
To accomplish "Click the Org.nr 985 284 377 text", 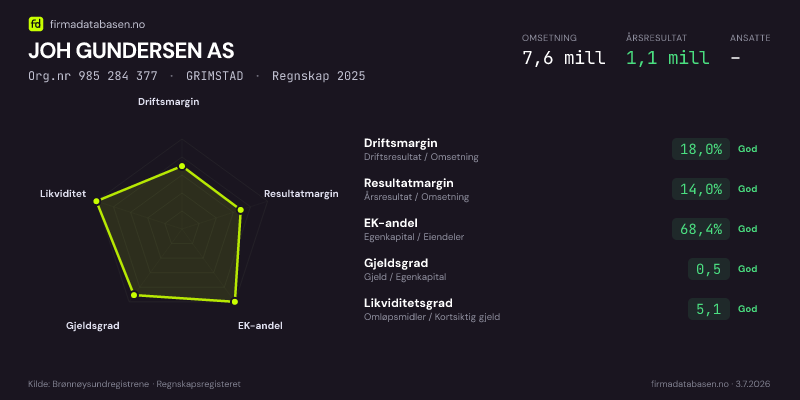I will point(93,76).
